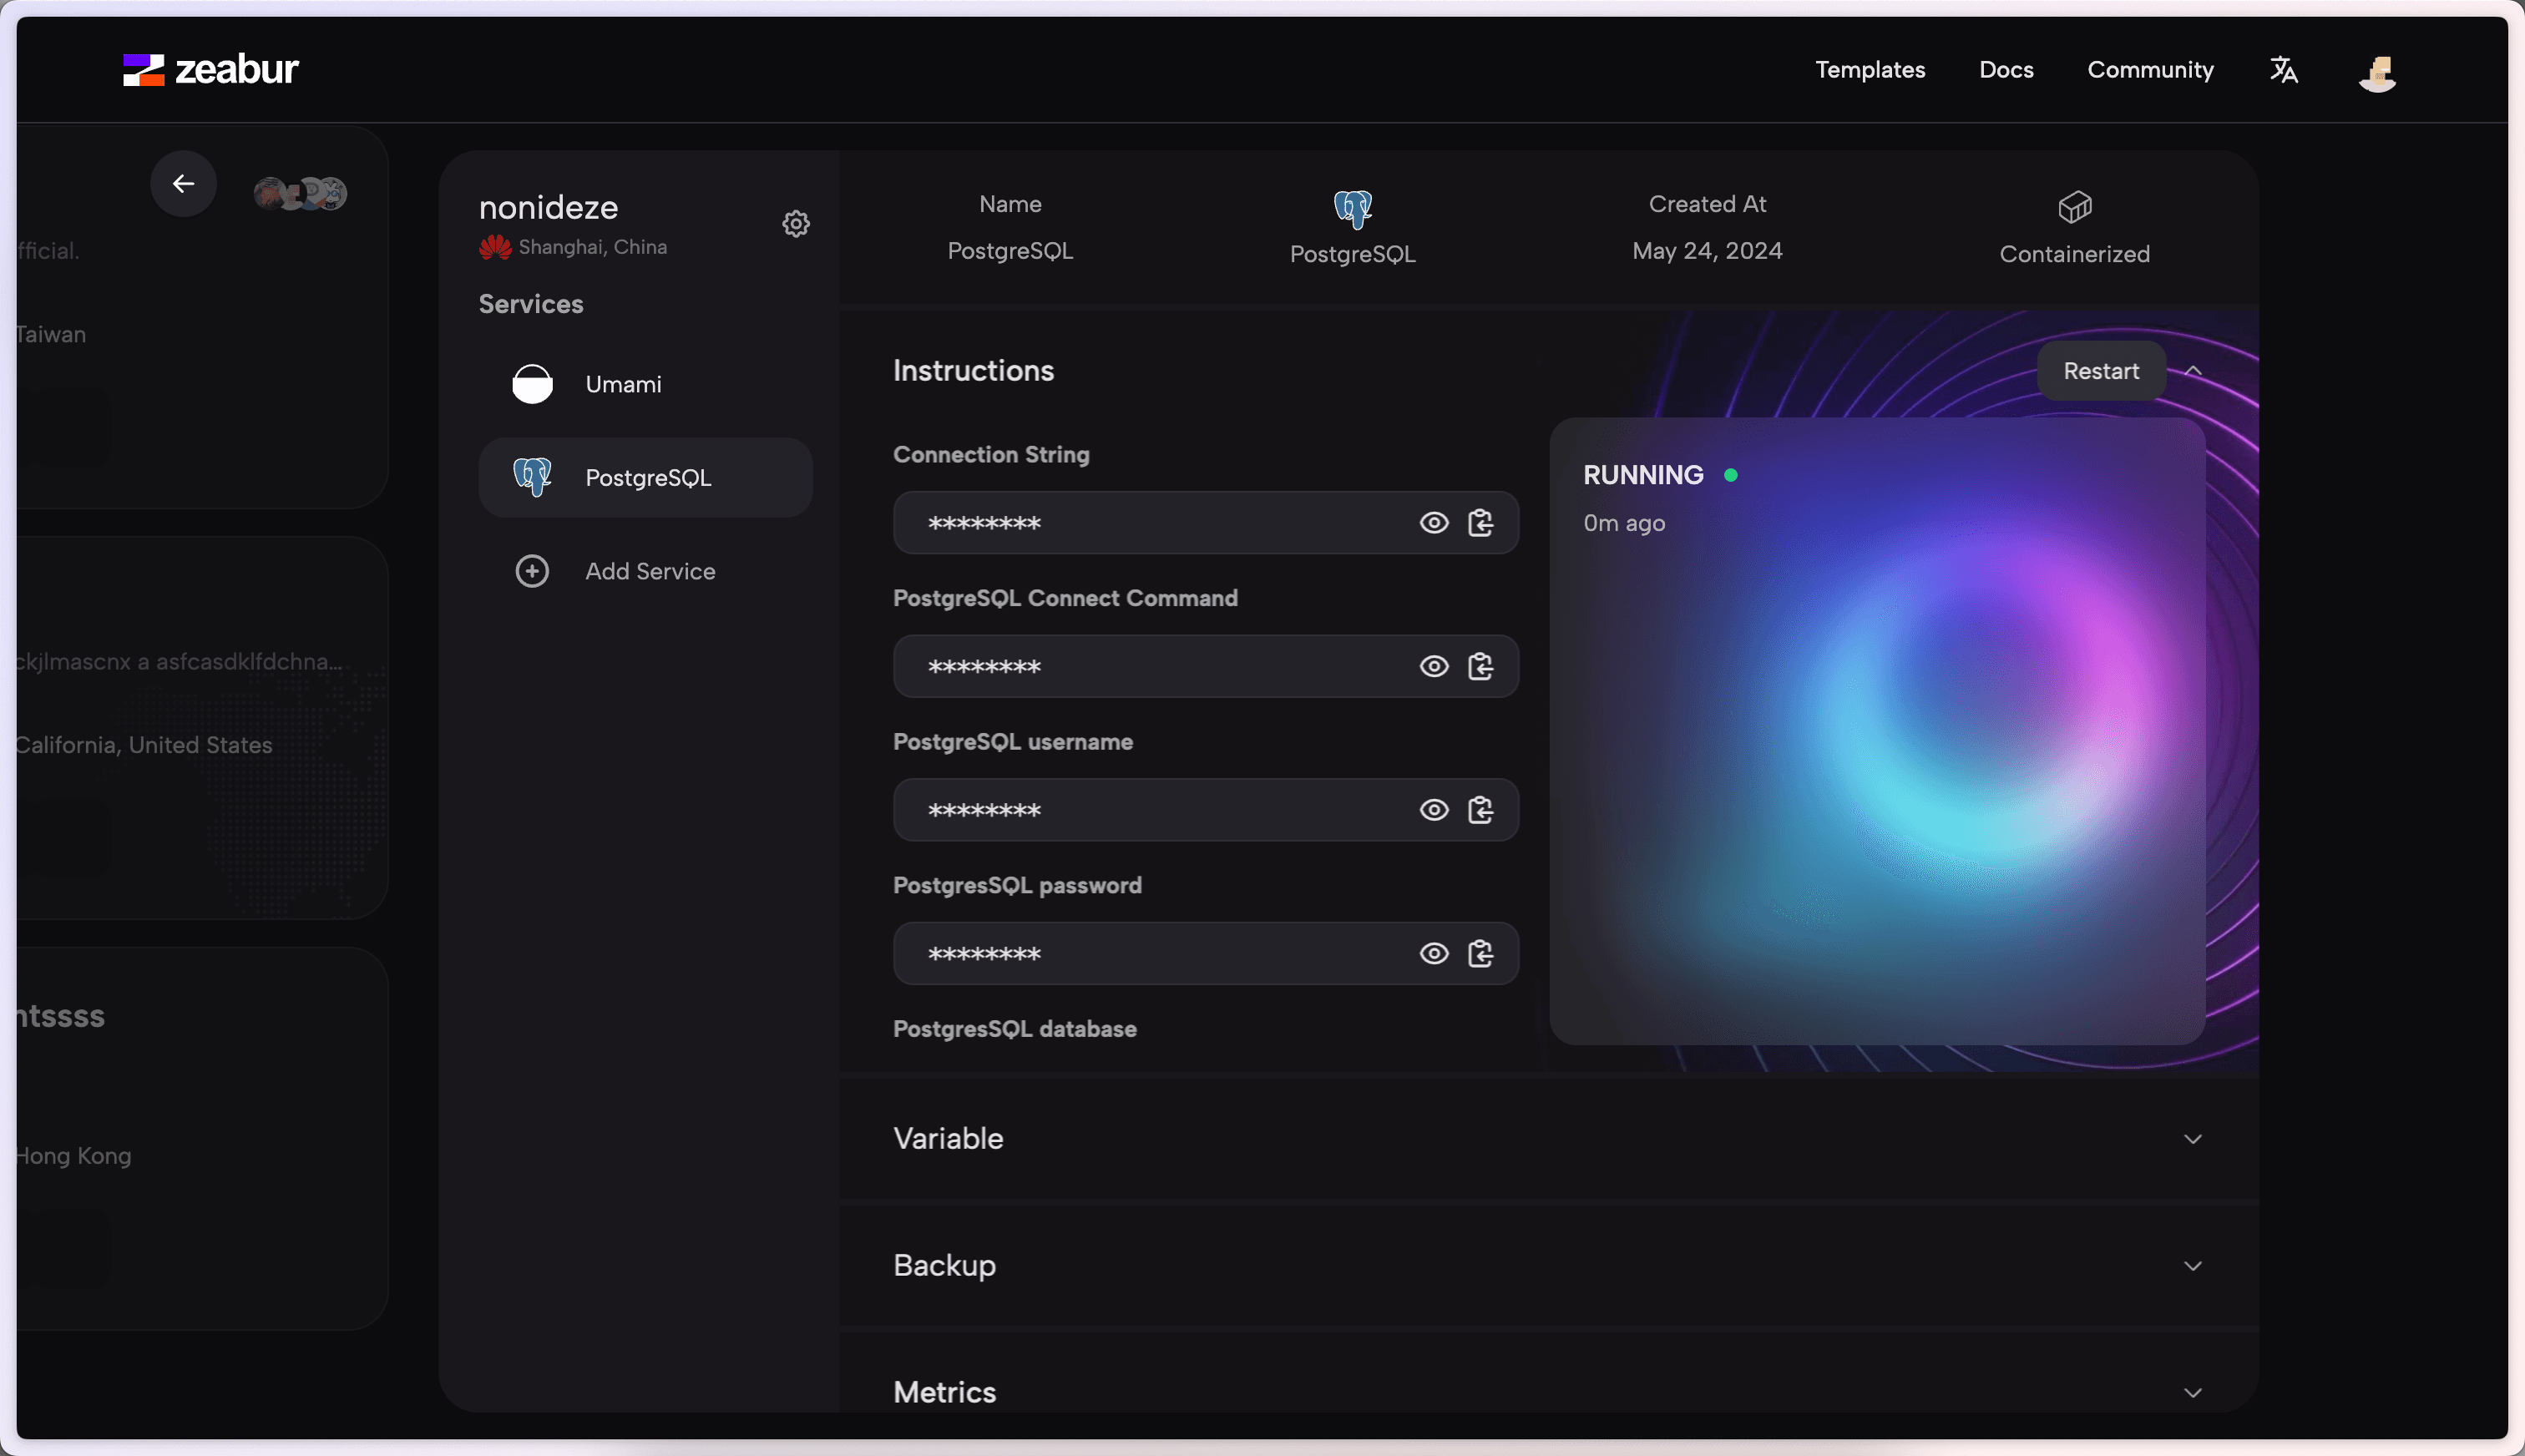Click Add Service
Screen dimensions: 2525x1456
coord(645,571)
